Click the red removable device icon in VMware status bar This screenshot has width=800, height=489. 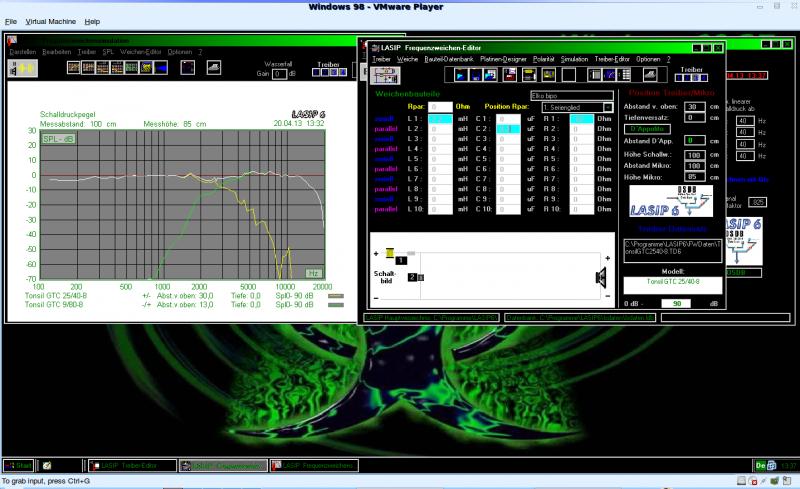tap(753, 481)
